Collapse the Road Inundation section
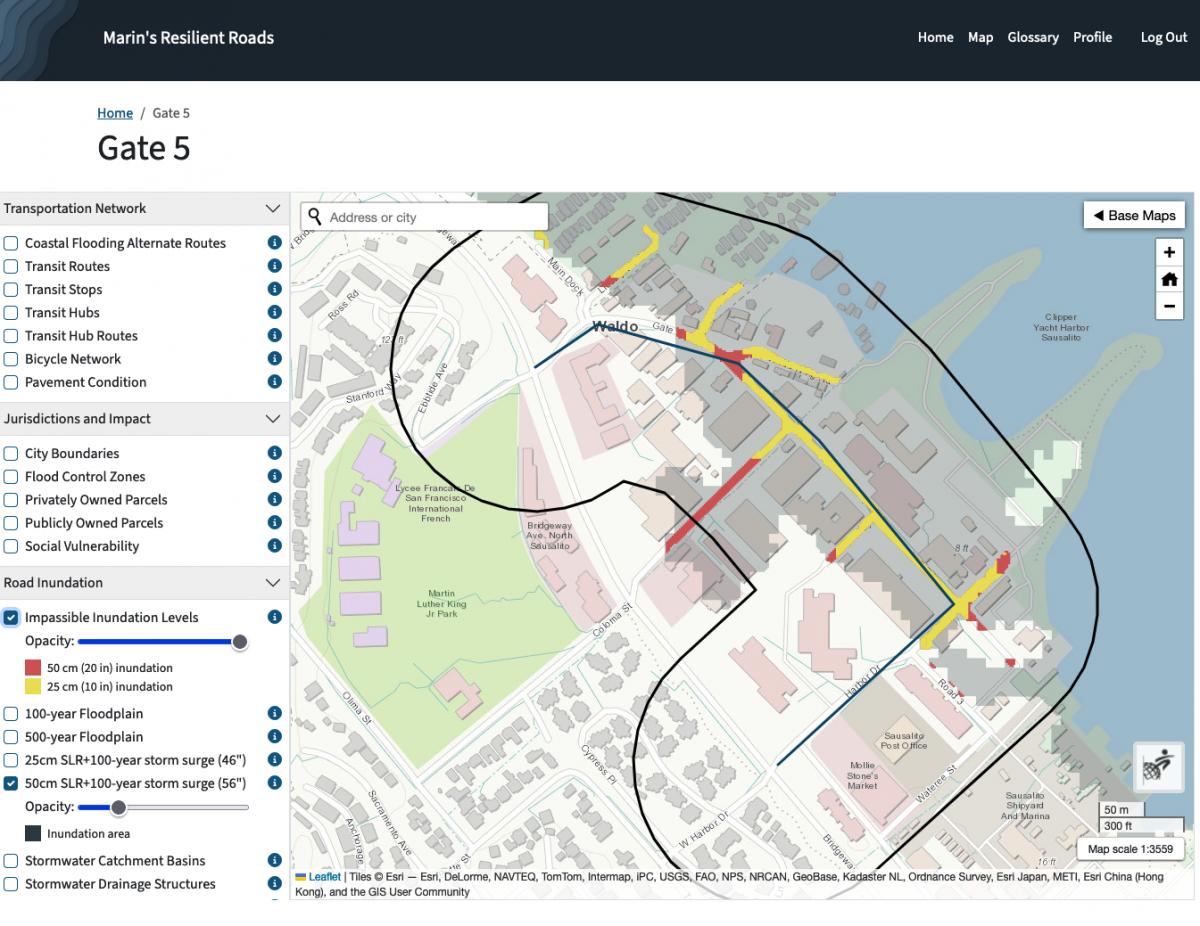This screenshot has width=1200, height=926. (144, 583)
